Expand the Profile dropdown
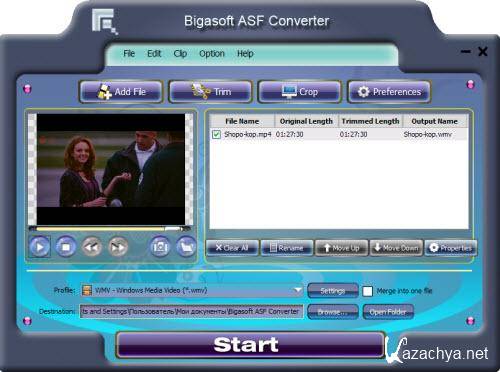The width and height of the screenshot is (500, 372). (x=297, y=290)
